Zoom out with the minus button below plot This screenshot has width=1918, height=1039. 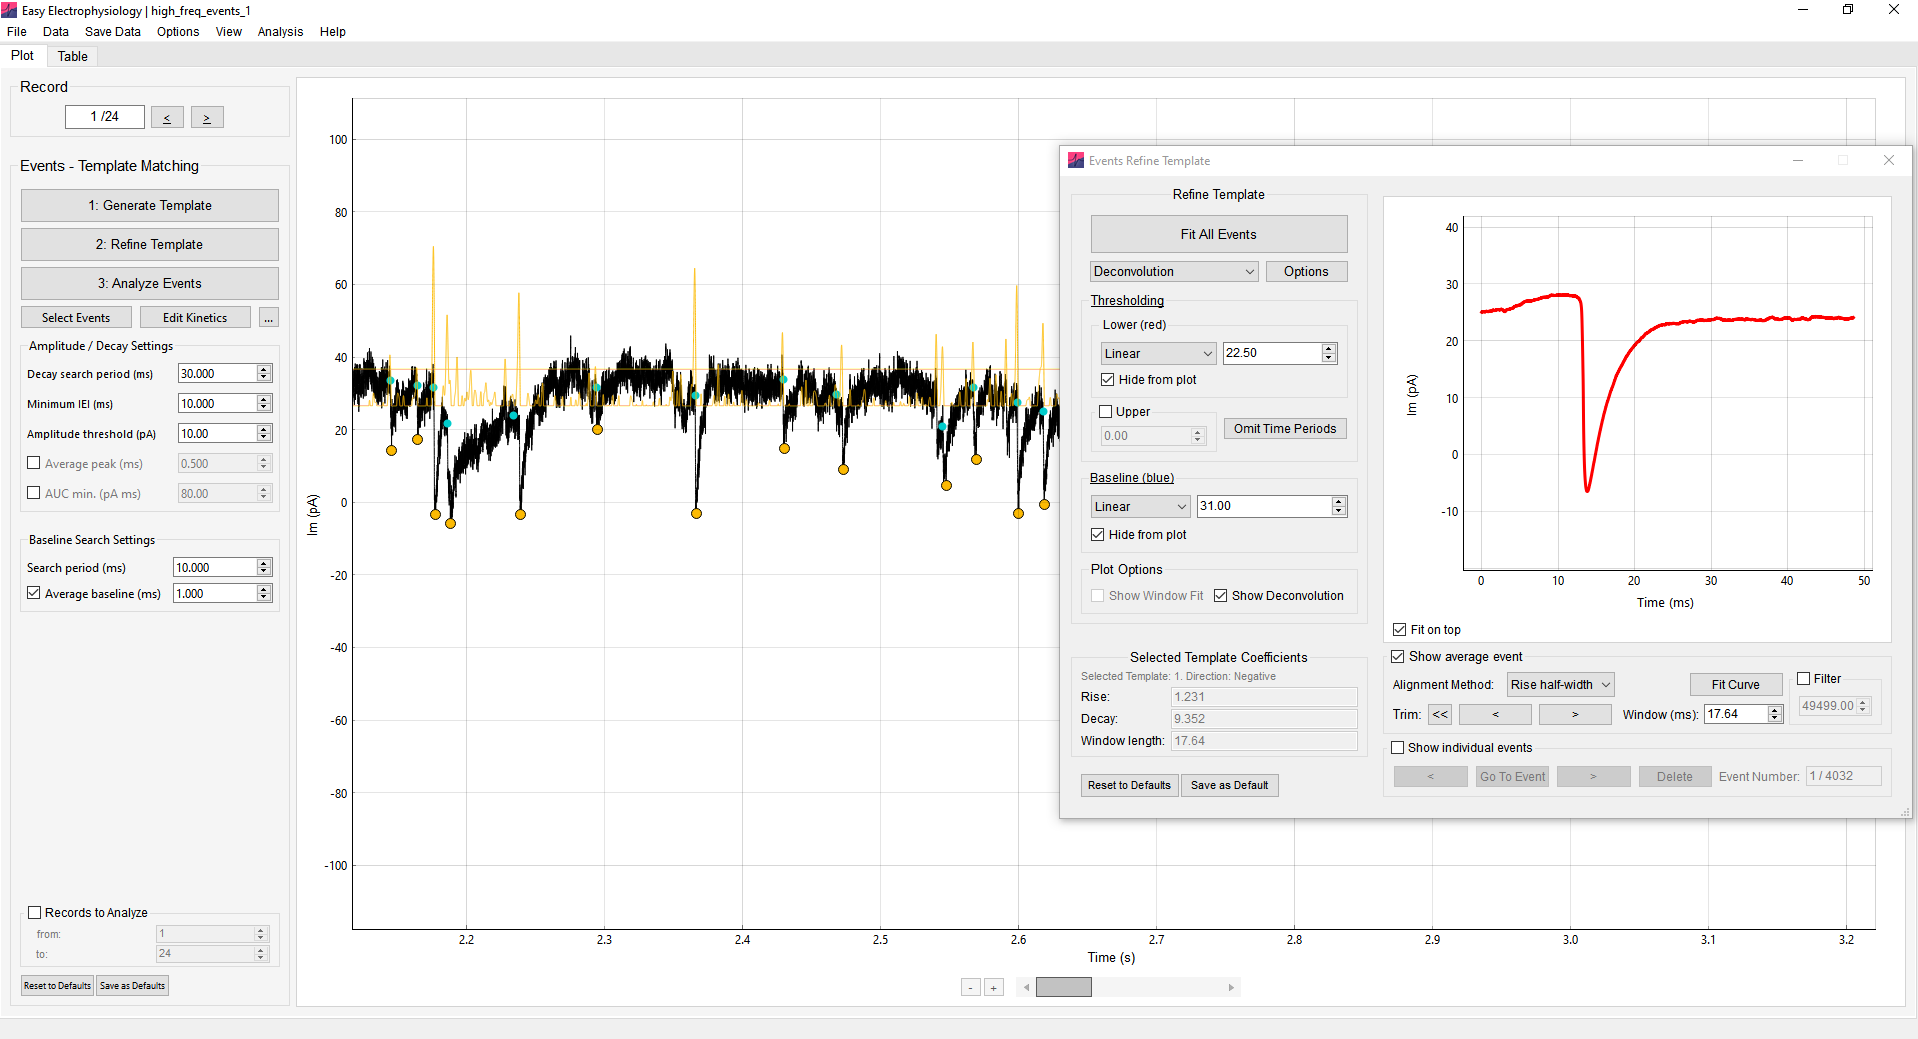click(x=971, y=988)
